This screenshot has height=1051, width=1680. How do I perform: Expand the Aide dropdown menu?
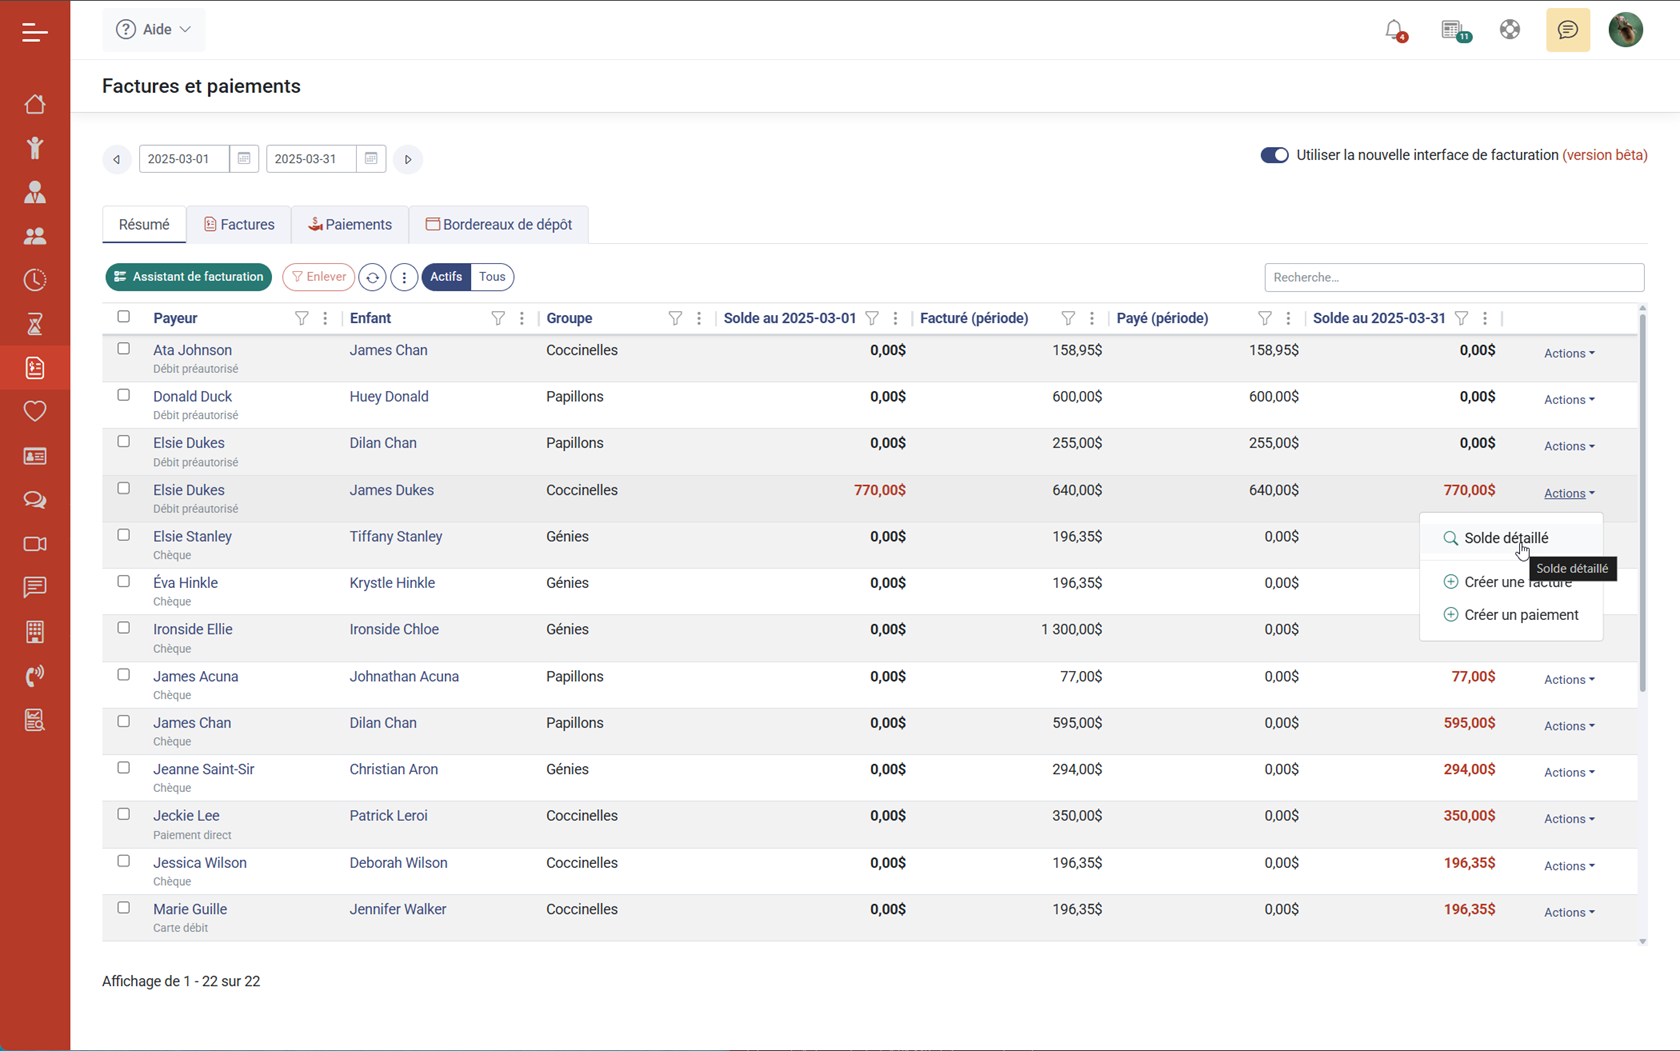[x=154, y=30]
